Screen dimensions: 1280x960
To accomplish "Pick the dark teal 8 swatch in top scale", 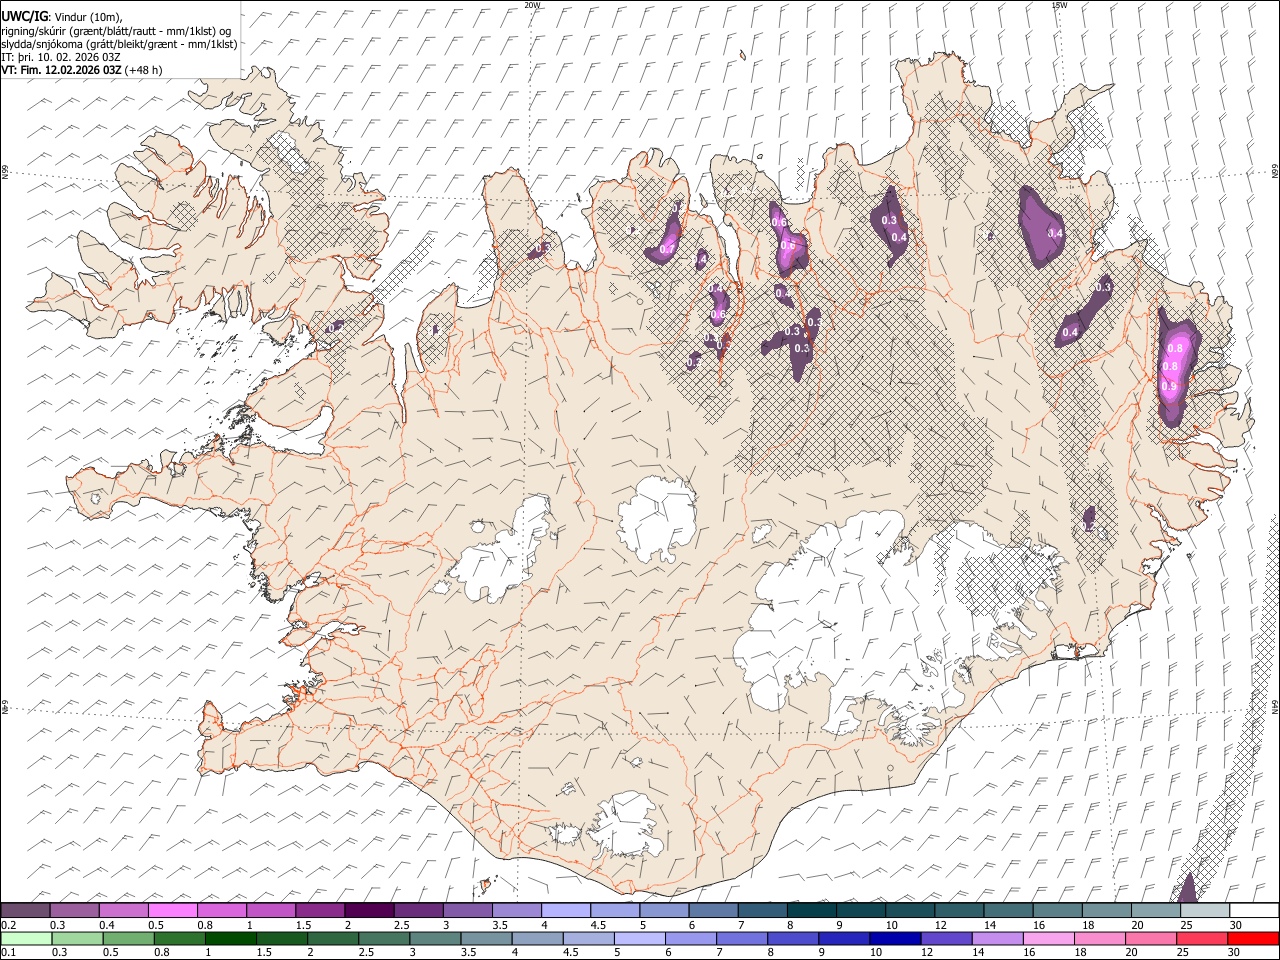I will click(812, 910).
